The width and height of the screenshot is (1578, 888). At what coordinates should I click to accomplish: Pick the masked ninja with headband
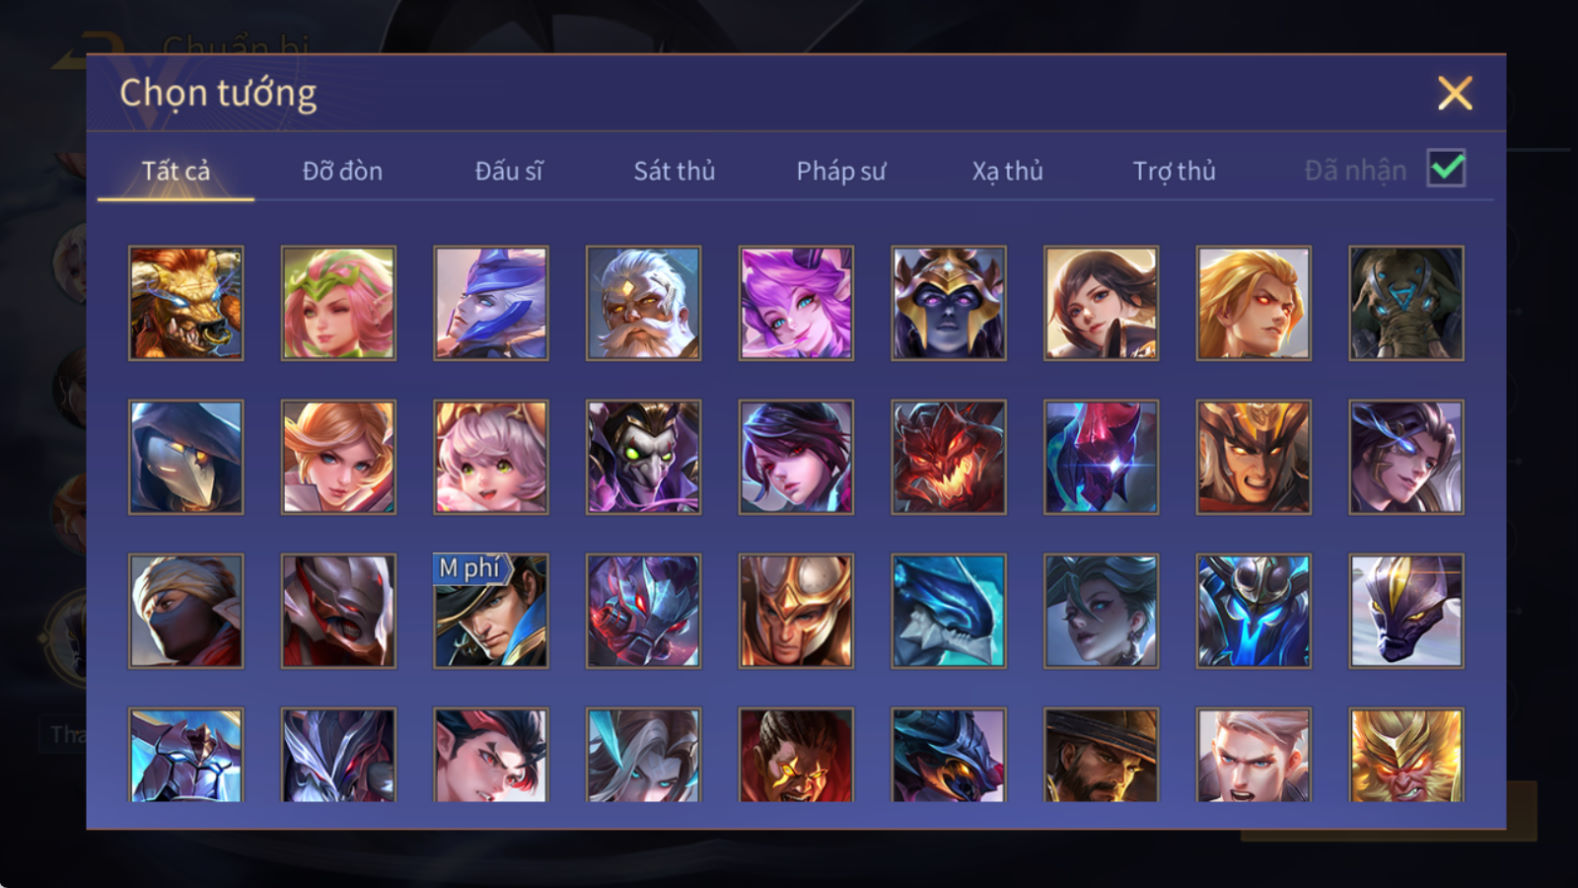point(186,611)
